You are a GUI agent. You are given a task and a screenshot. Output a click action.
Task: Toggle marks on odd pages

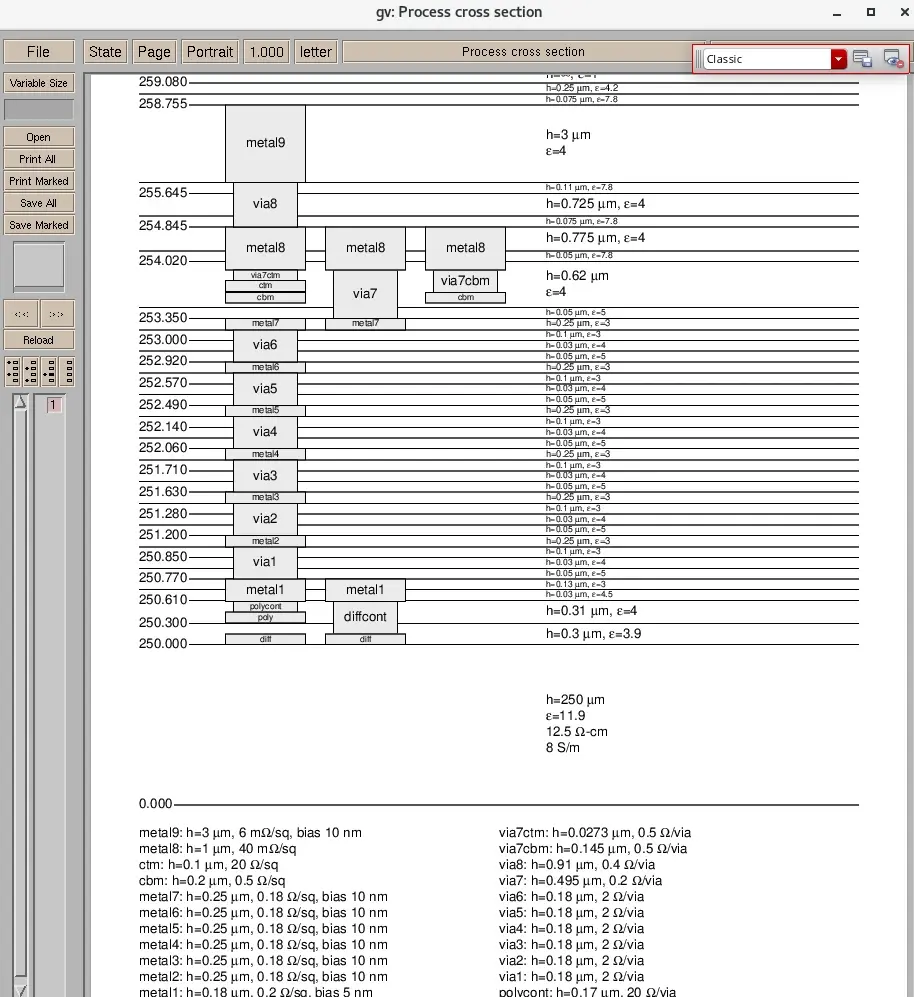pyautogui.click(x=13, y=371)
